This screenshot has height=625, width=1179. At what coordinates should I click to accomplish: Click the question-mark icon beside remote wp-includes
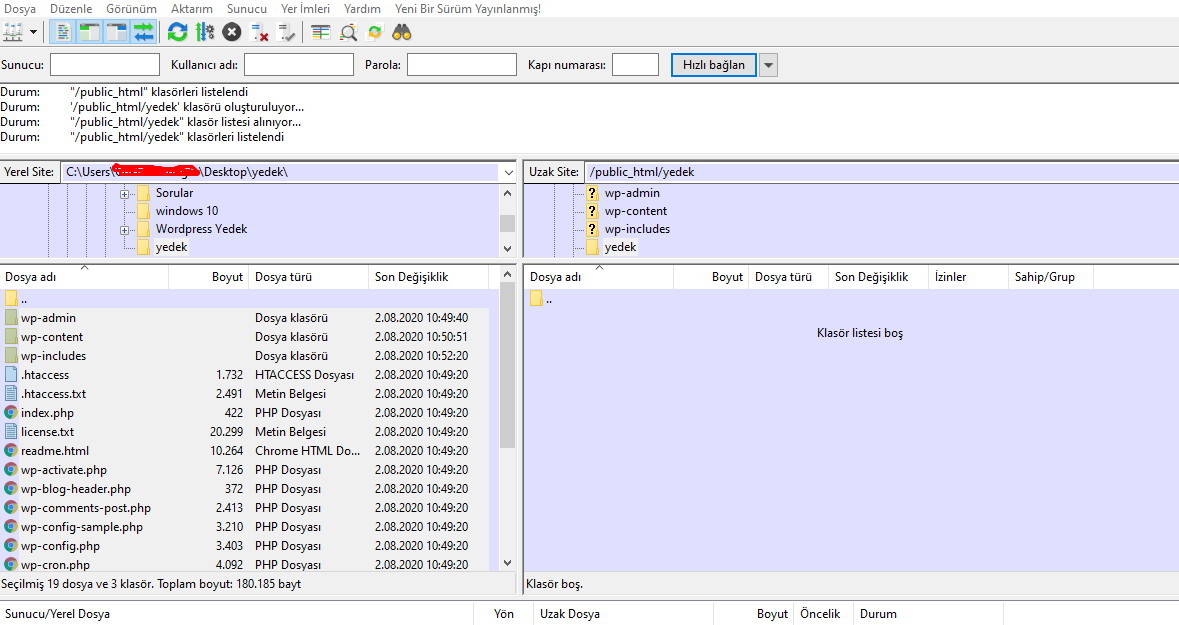pos(592,229)
